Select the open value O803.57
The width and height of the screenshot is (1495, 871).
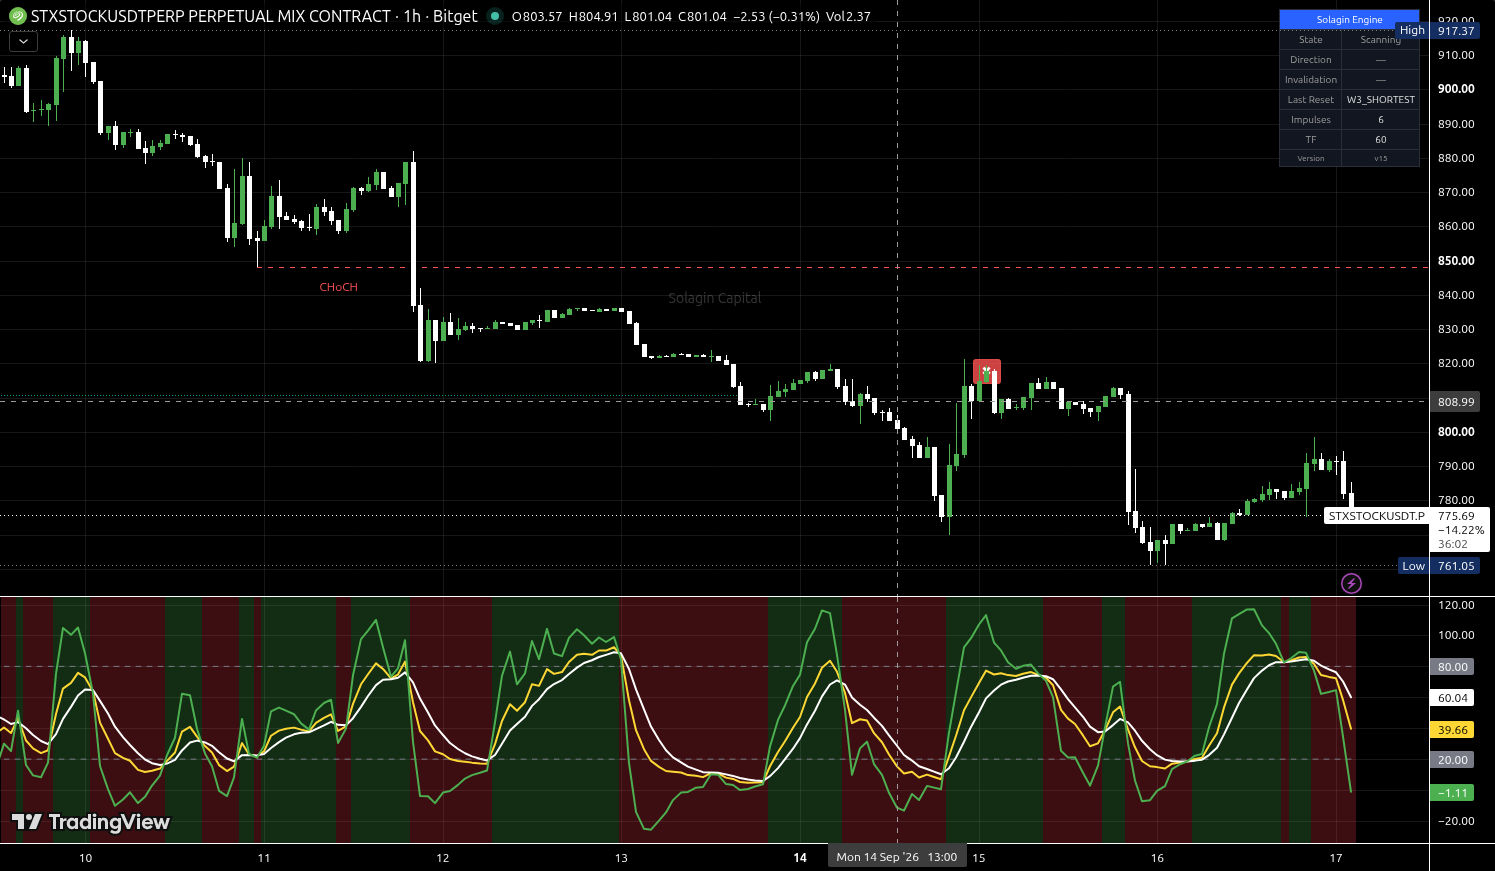tap(536, 17)
